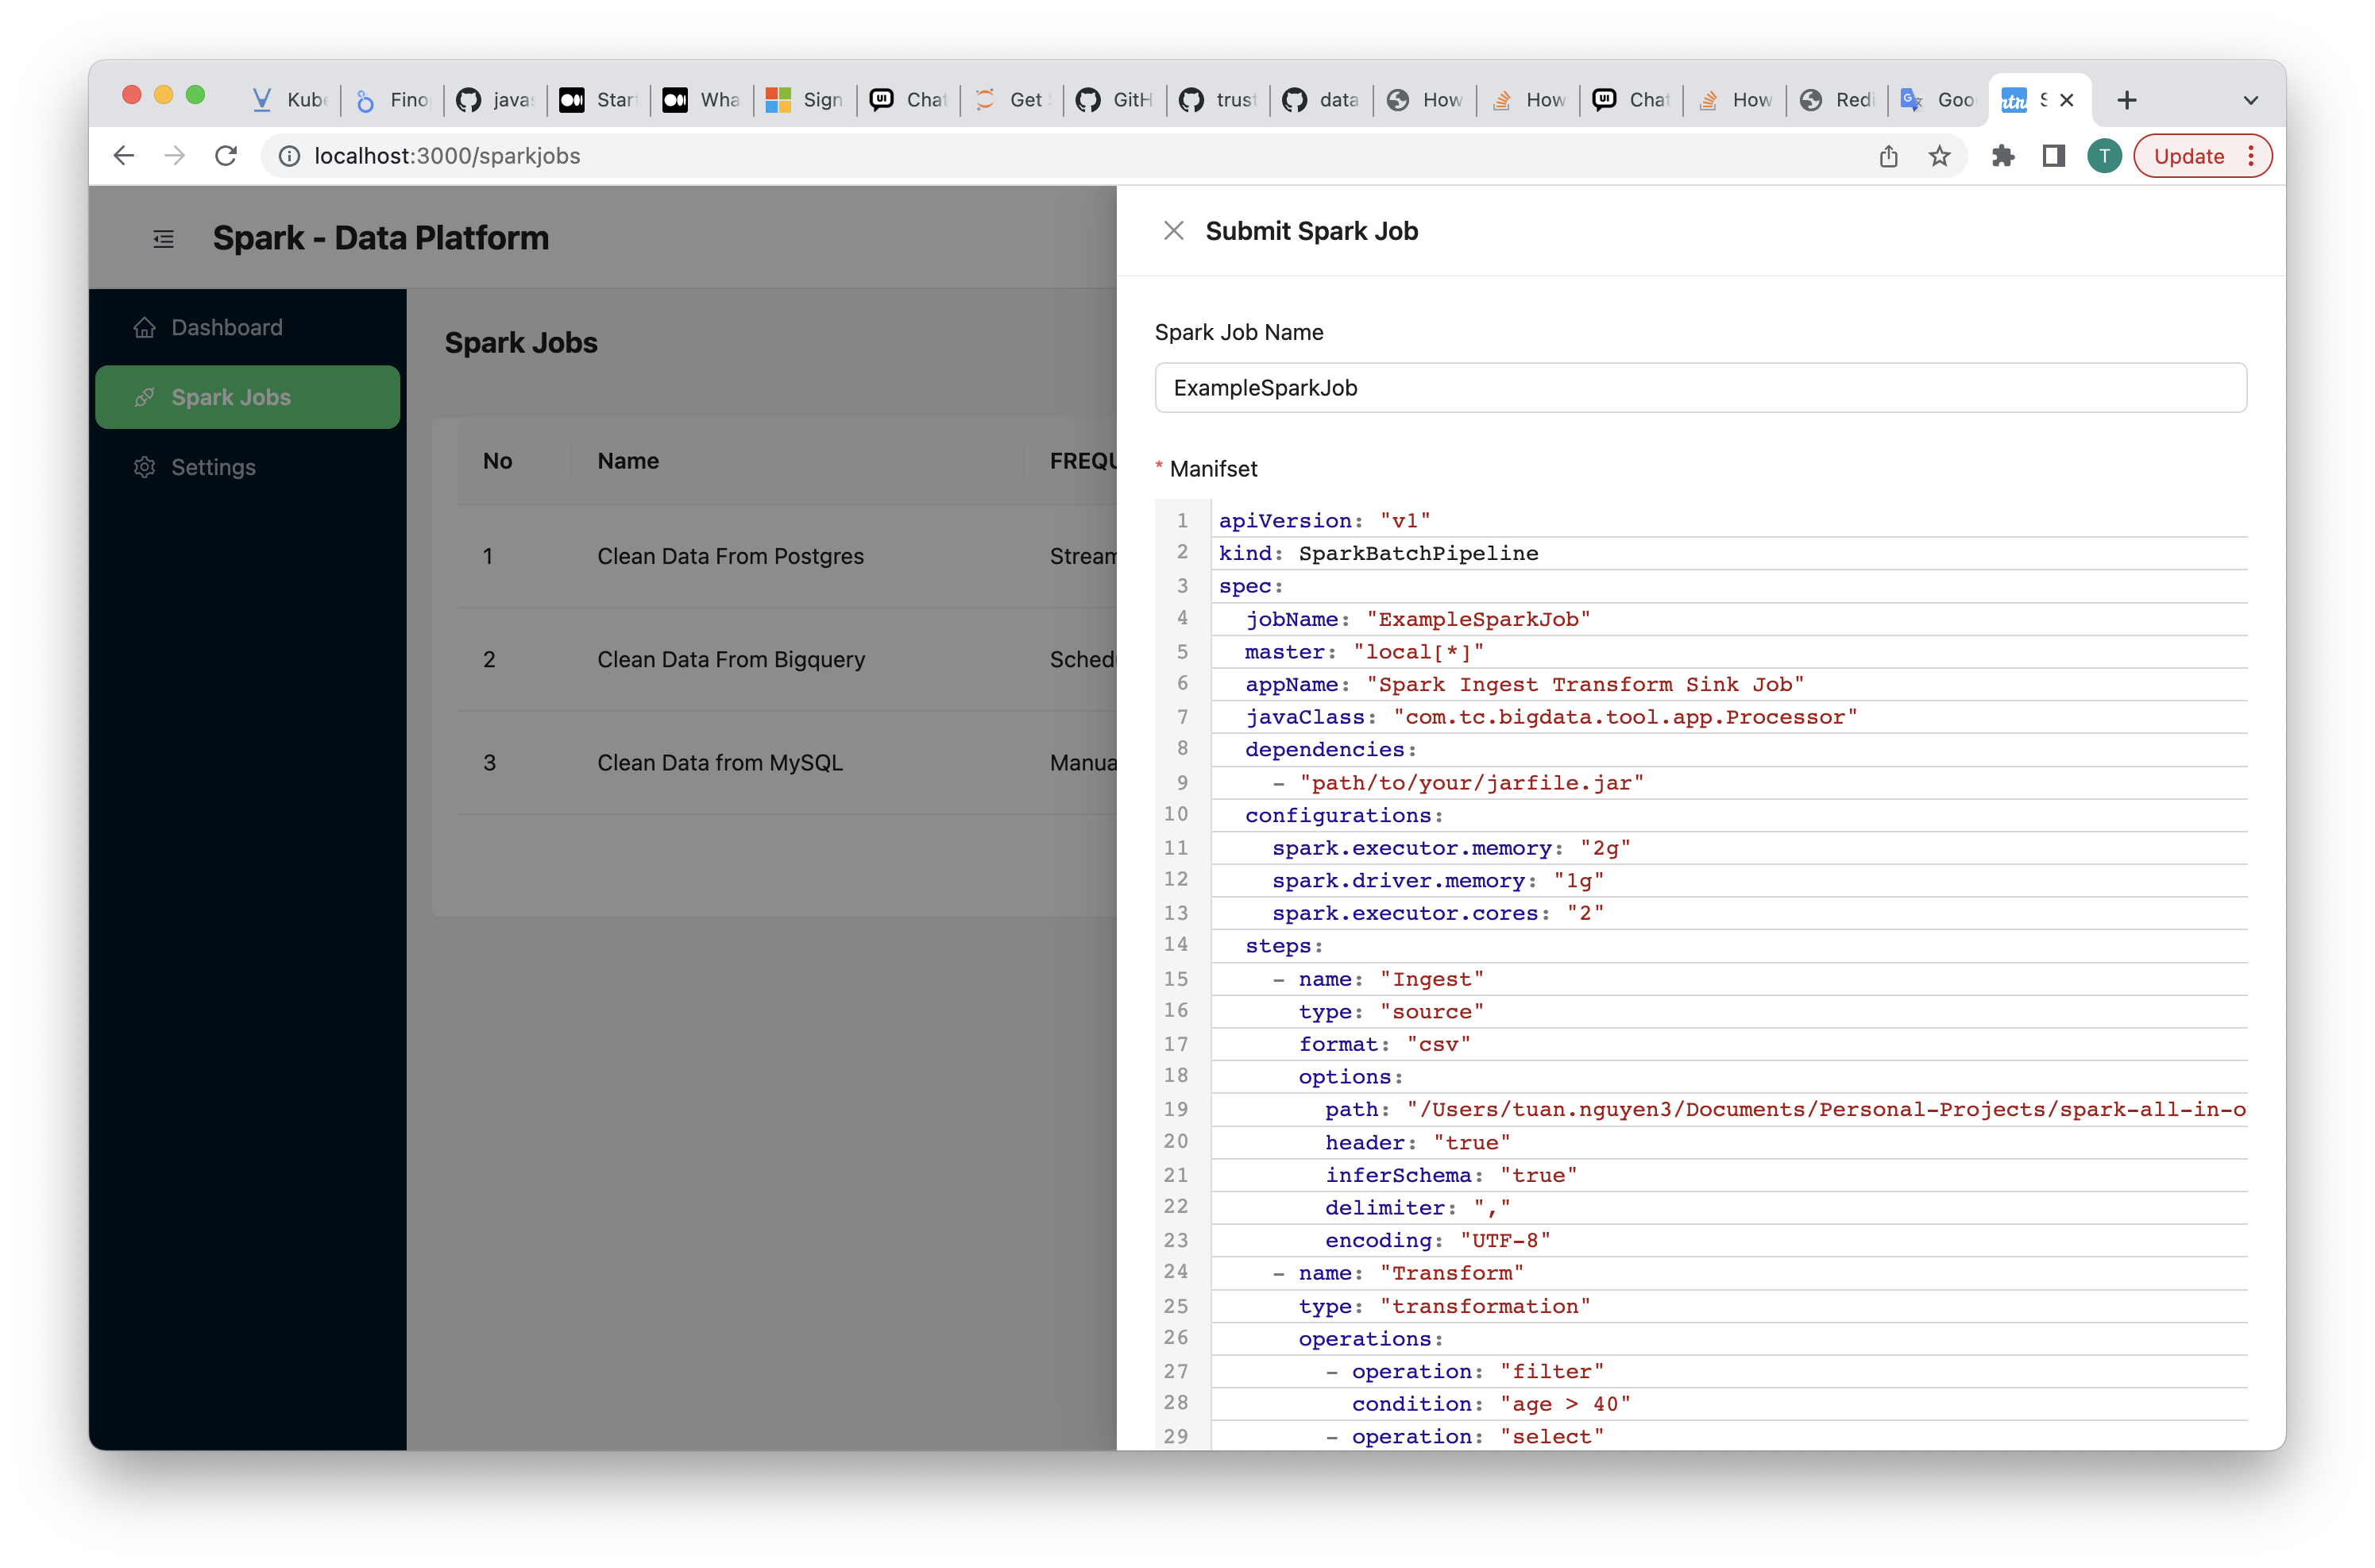The width and height of the screenshot is (2375, 1568).
Task: Click the Spark - Data Platform title
Action: (x=380, y=238)
